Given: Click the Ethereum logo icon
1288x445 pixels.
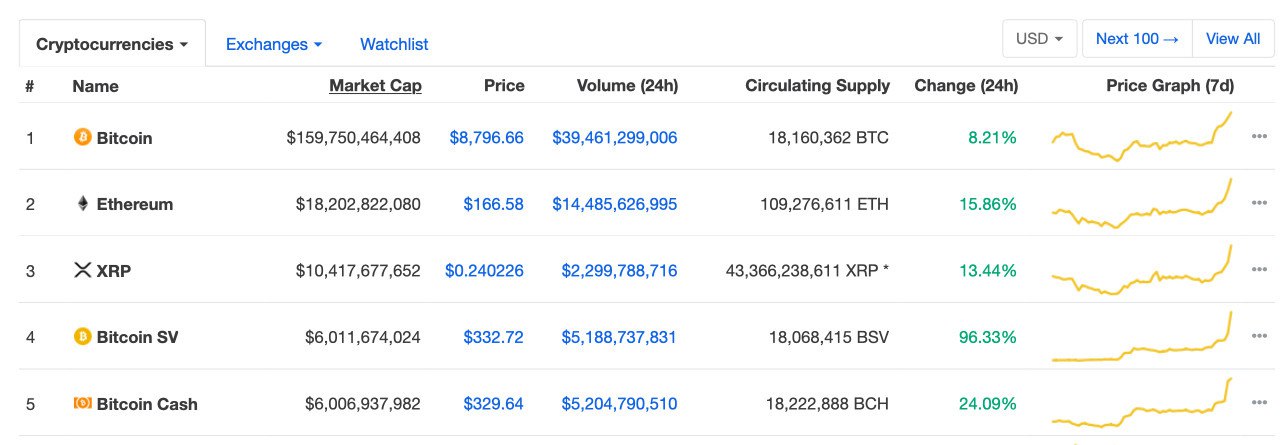Looking at the screenshot, I should 83,204.
